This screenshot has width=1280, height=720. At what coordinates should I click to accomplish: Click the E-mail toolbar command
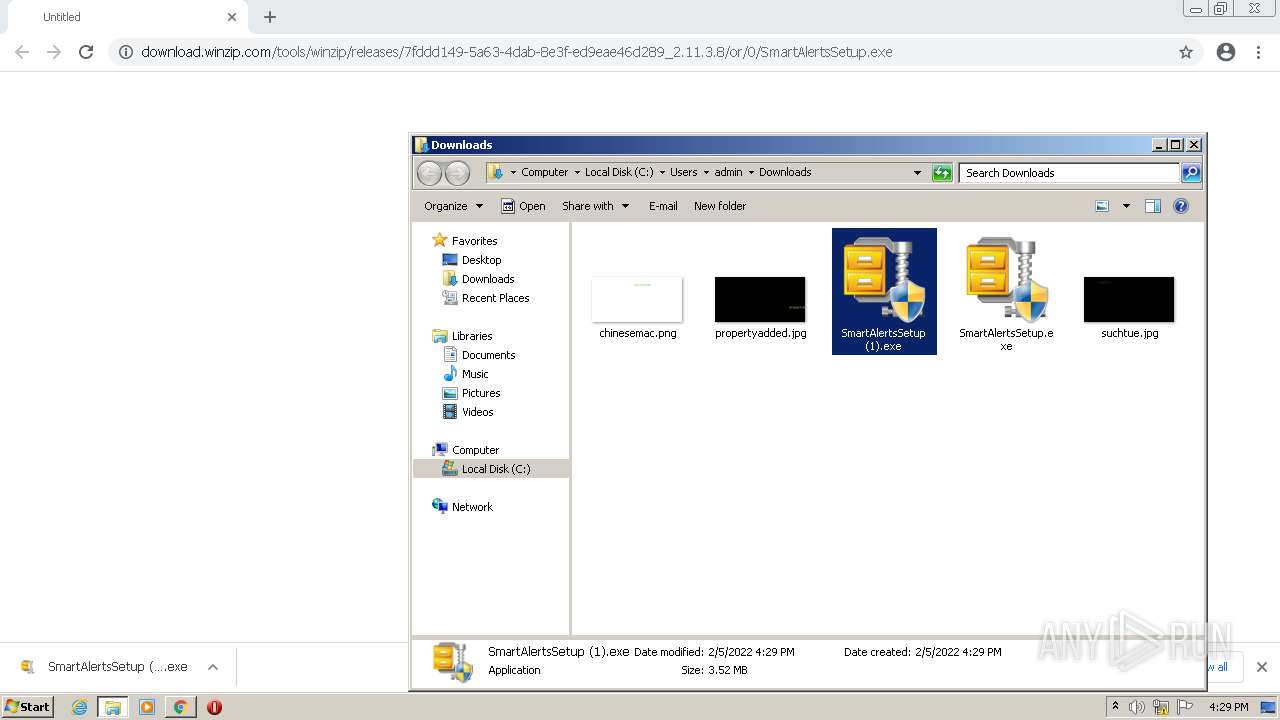click(663, 206)
